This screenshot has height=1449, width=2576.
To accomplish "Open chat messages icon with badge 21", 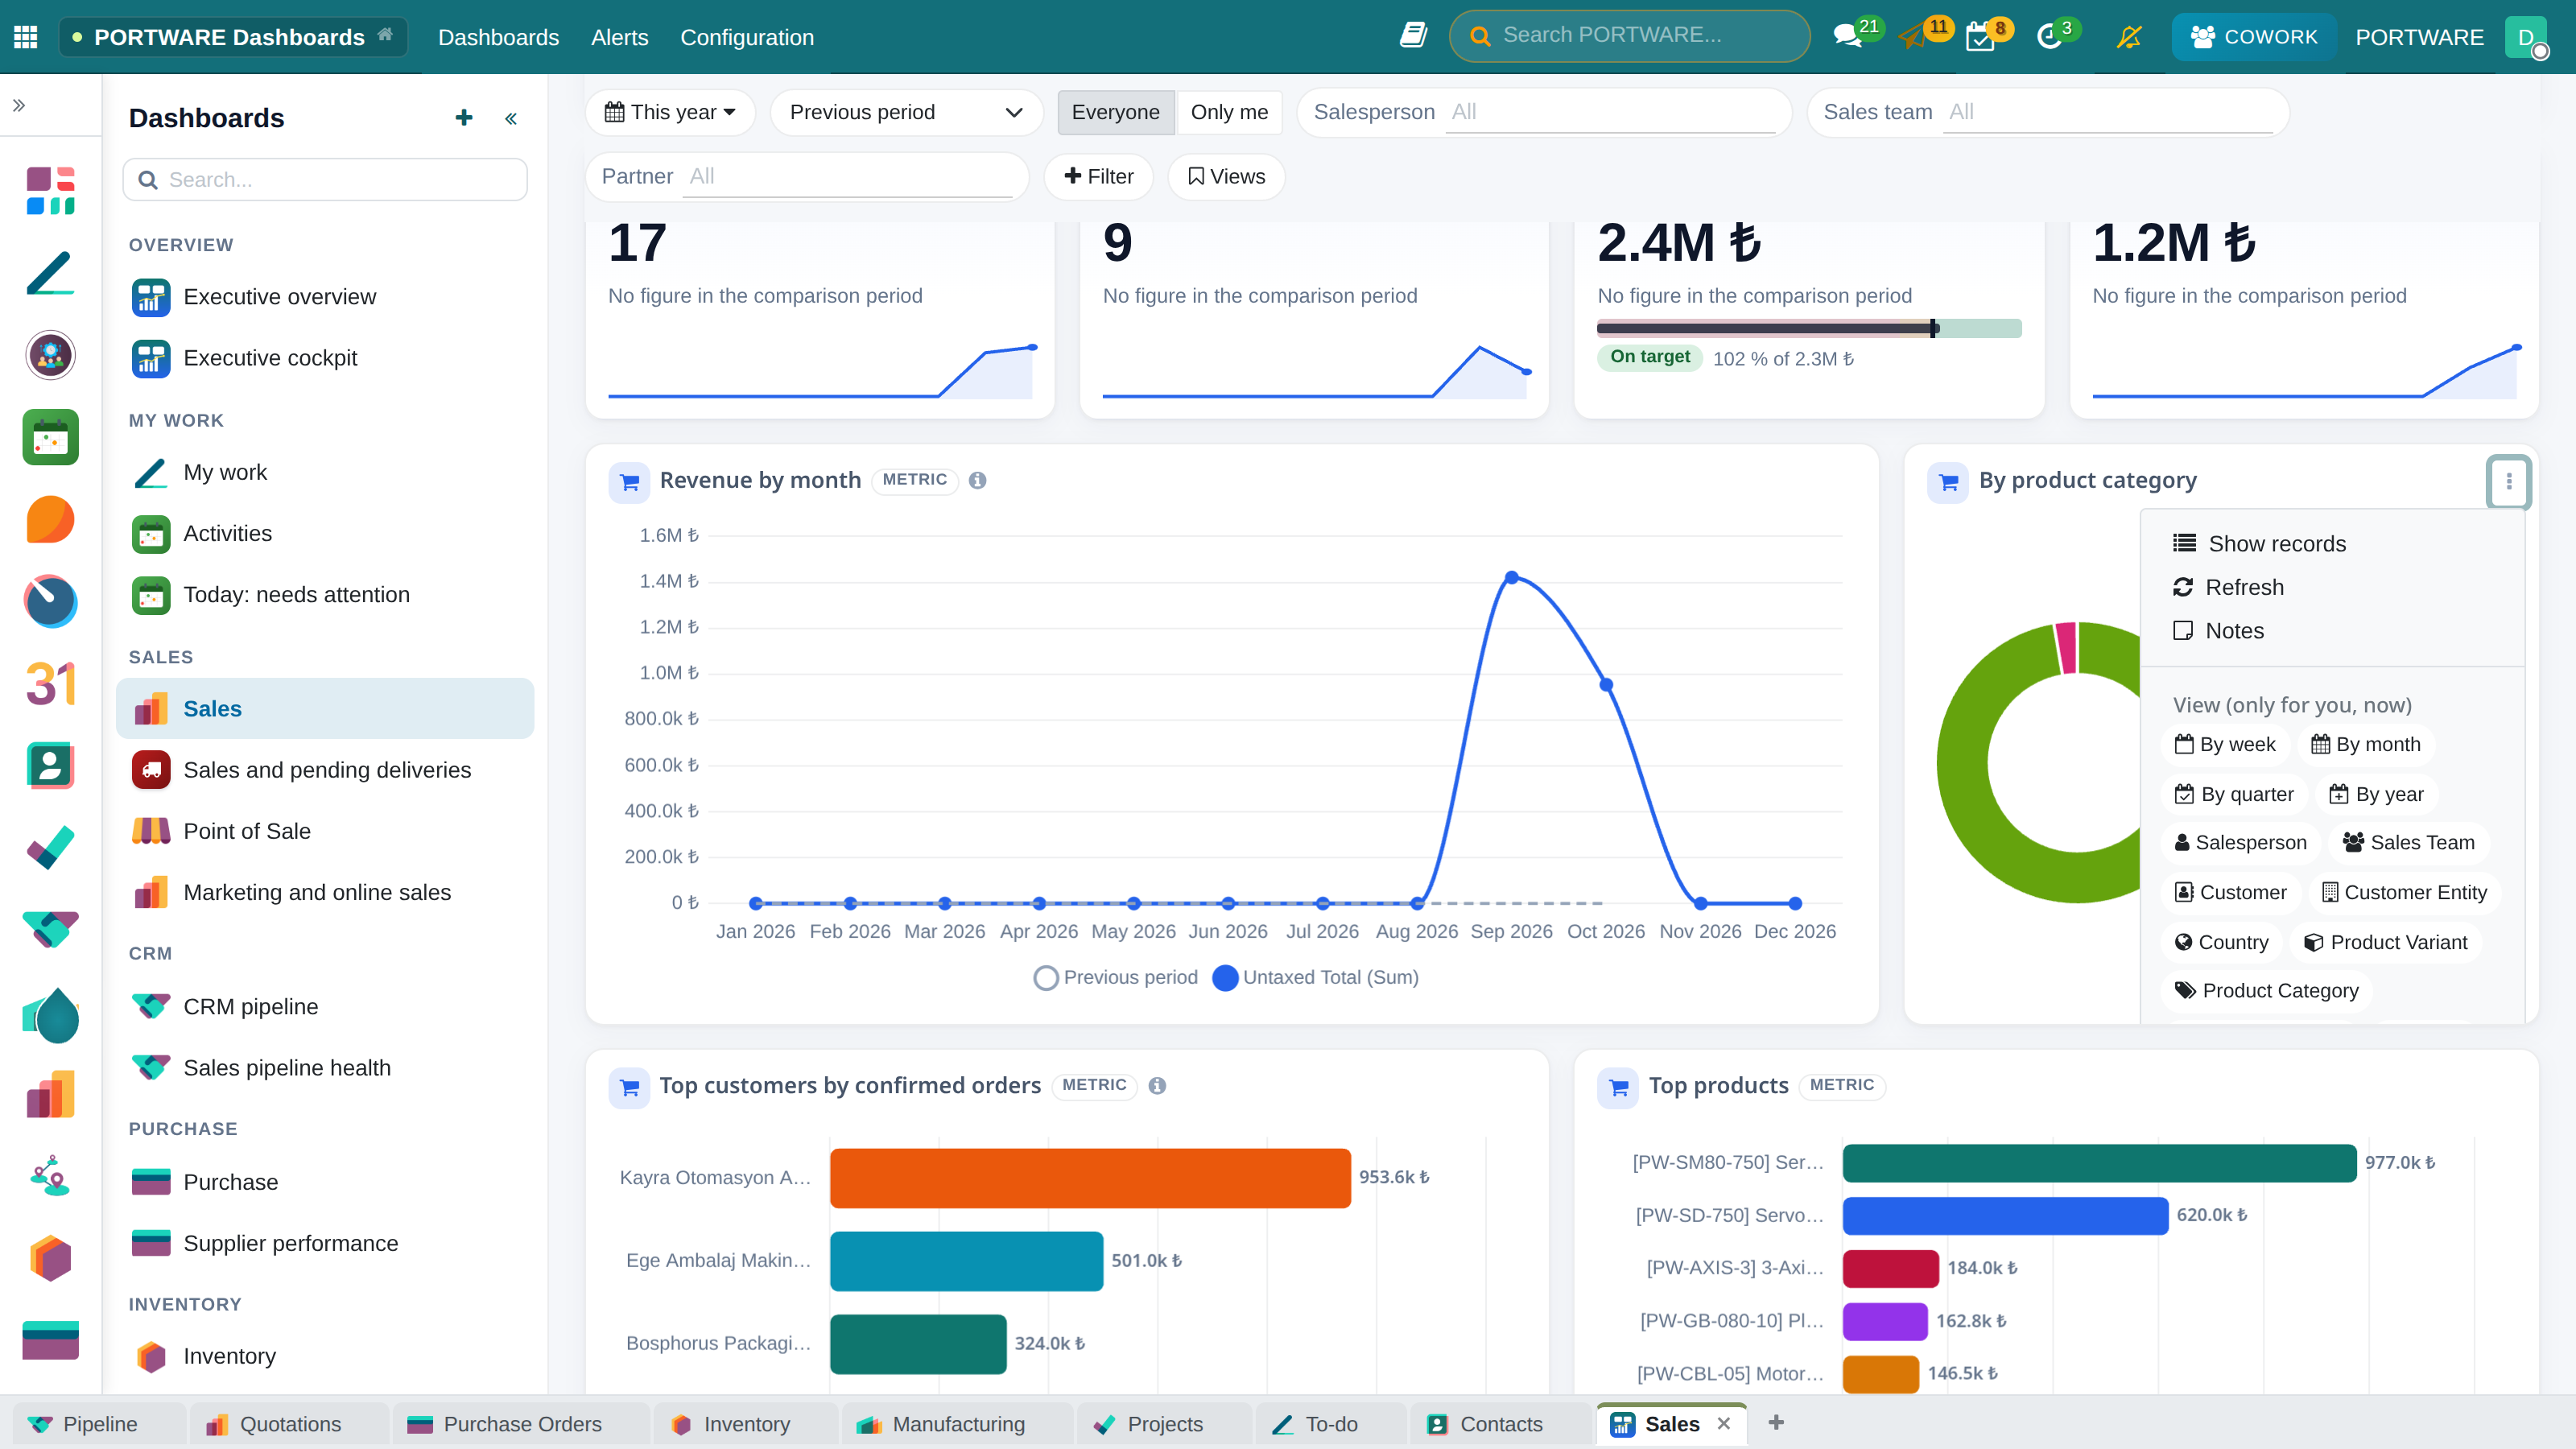I will pos(1848,37).
